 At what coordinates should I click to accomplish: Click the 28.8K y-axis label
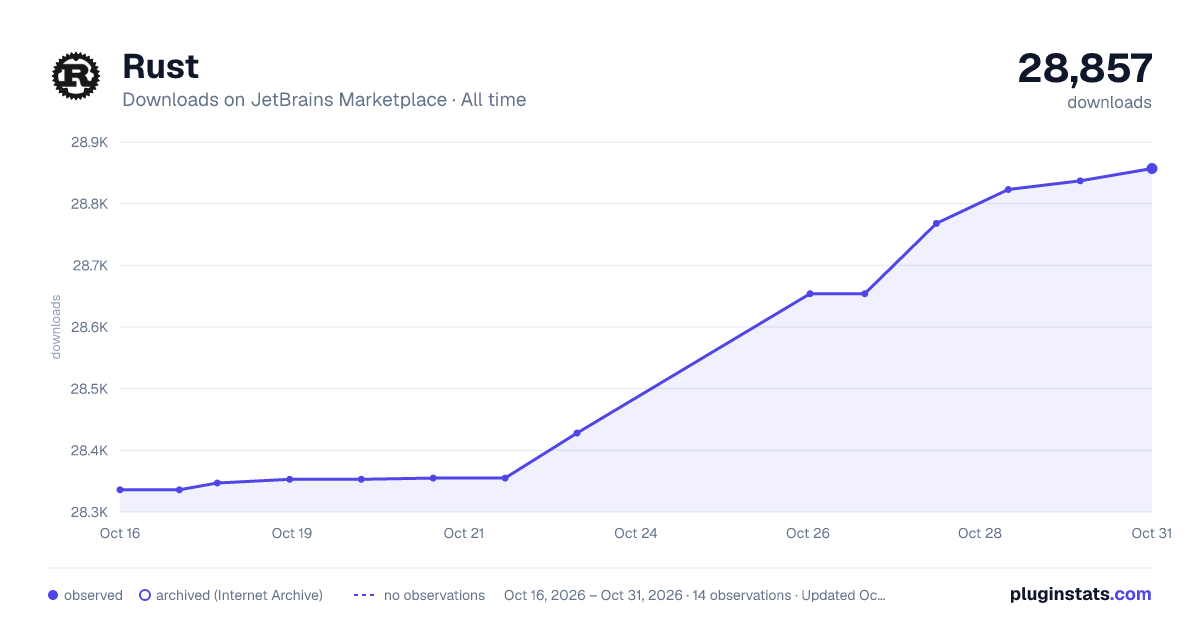click(89, 204)
